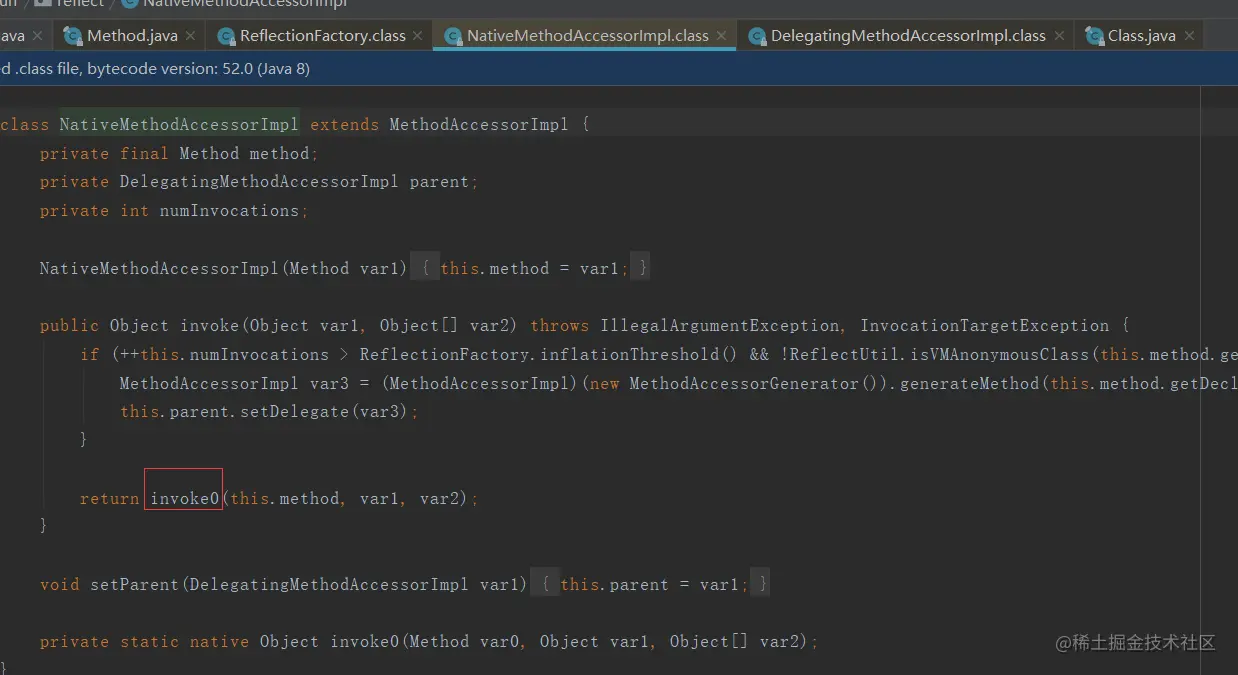
Task: Switch to the ReflectionFactory.class tab
Action: tap(323, 36)
